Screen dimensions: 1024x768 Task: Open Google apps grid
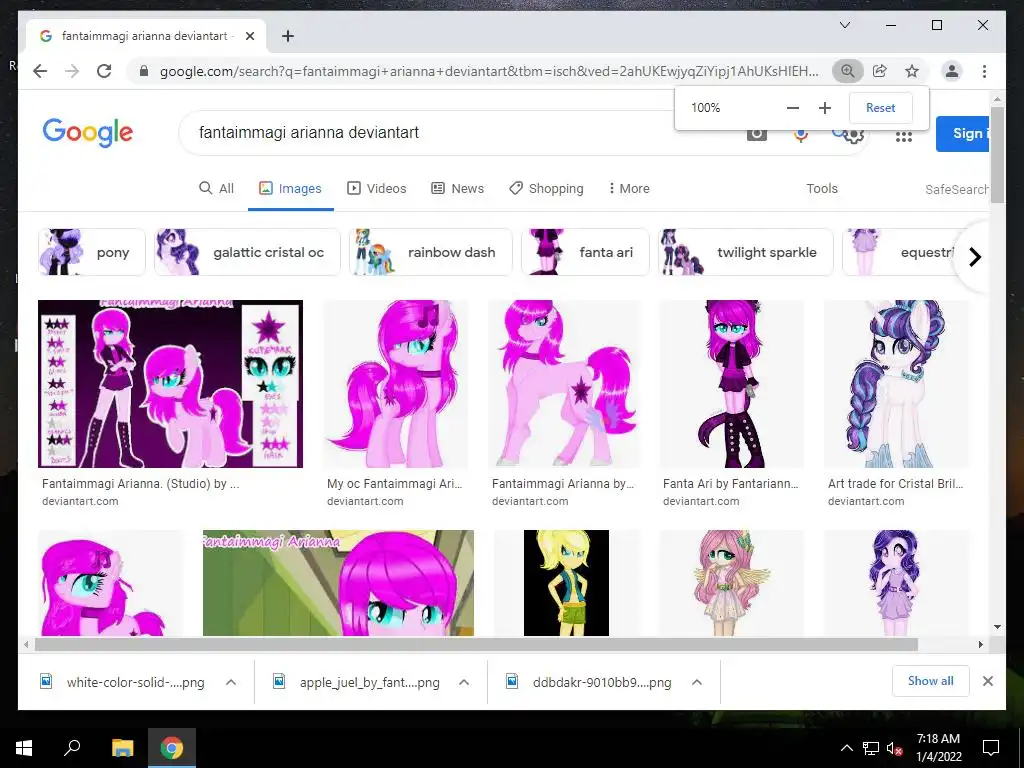[x=904, y=136]
